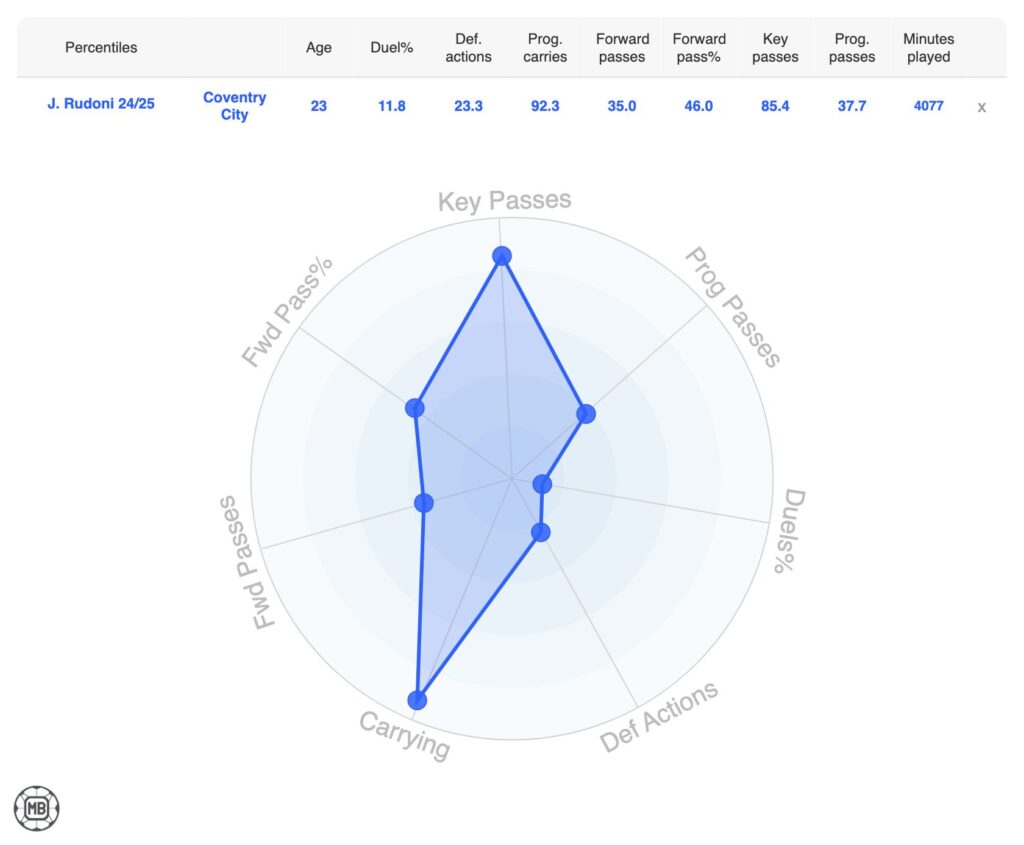
Task: Sort by the Prog. carries column header
Action: click(545, 48)
